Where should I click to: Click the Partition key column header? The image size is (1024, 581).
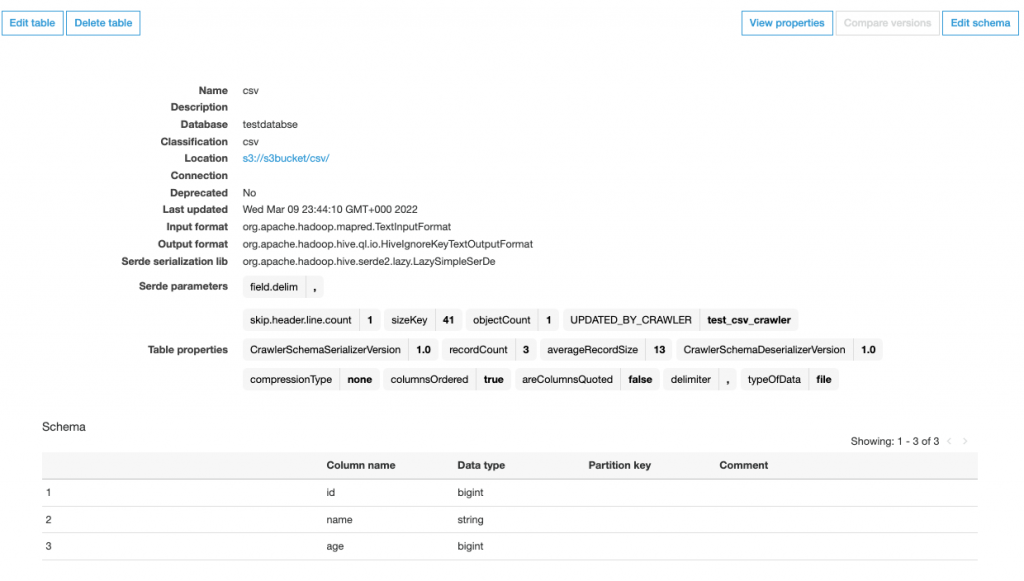pyautogui.click(x=619, y=465)
